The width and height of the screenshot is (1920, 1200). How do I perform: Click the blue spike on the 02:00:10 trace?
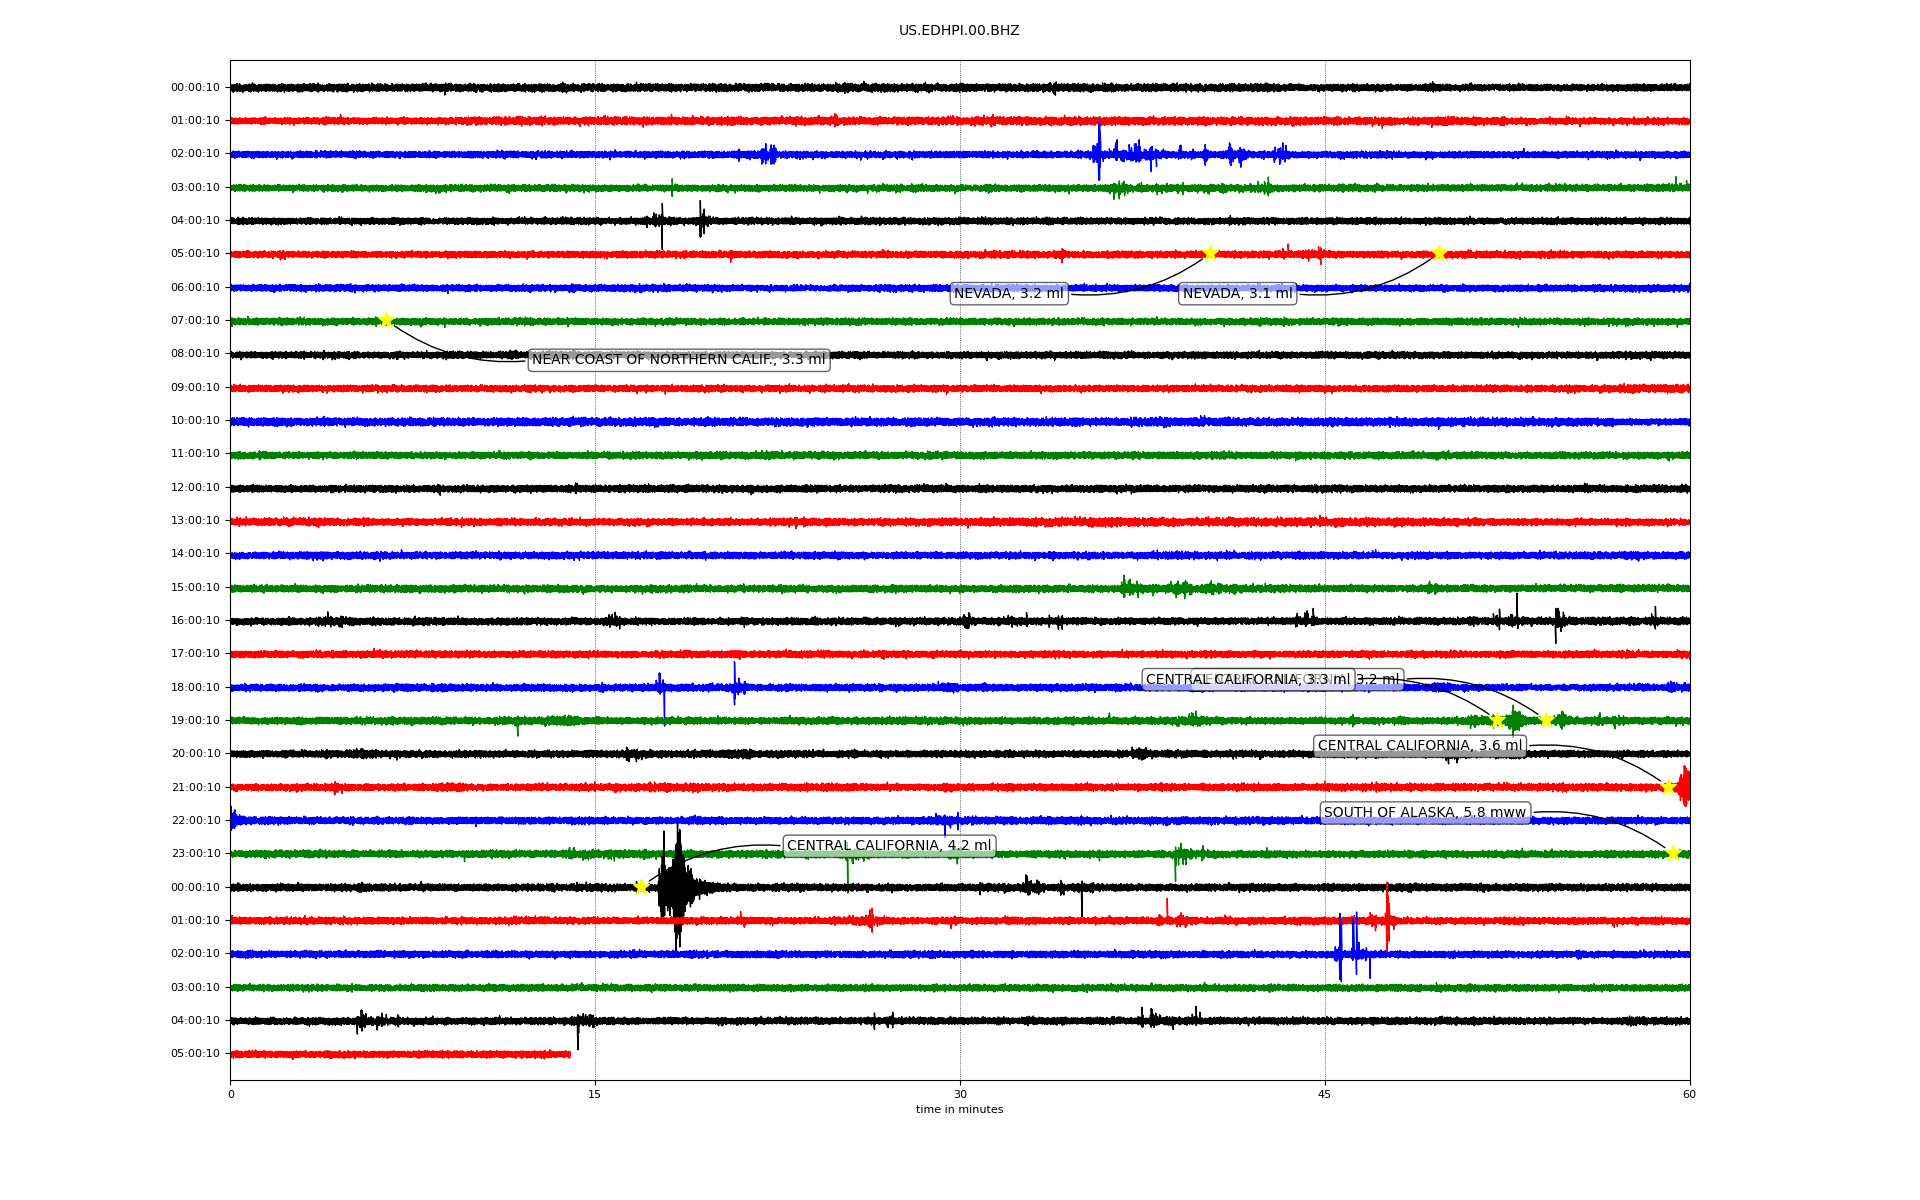click(1099, 152)
